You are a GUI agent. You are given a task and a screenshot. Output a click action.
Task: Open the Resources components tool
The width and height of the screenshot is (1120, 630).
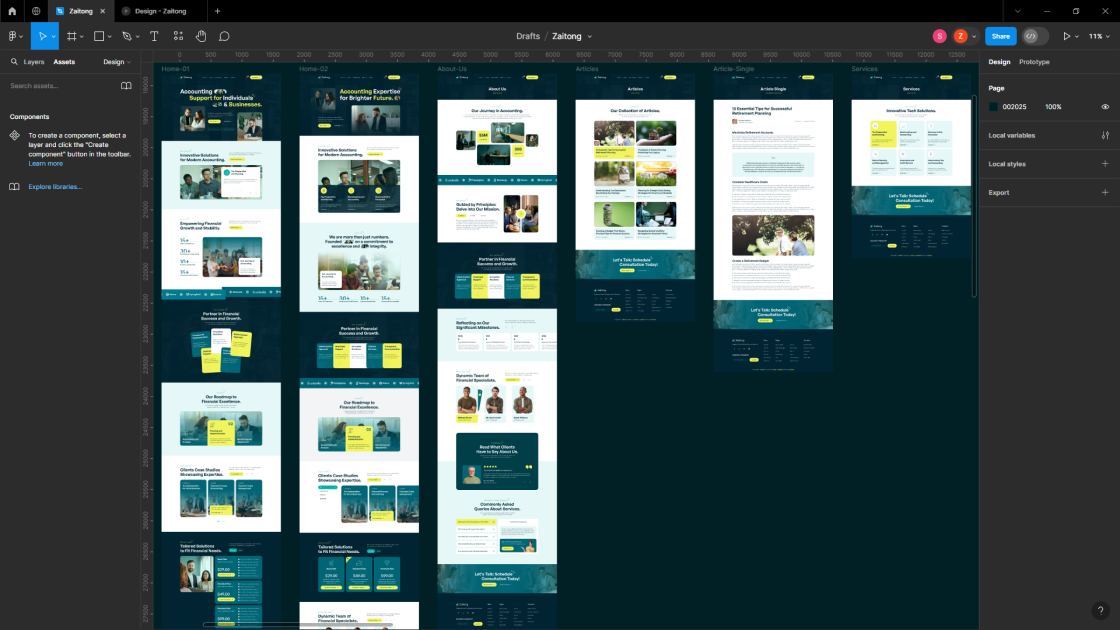click(179, 36)
